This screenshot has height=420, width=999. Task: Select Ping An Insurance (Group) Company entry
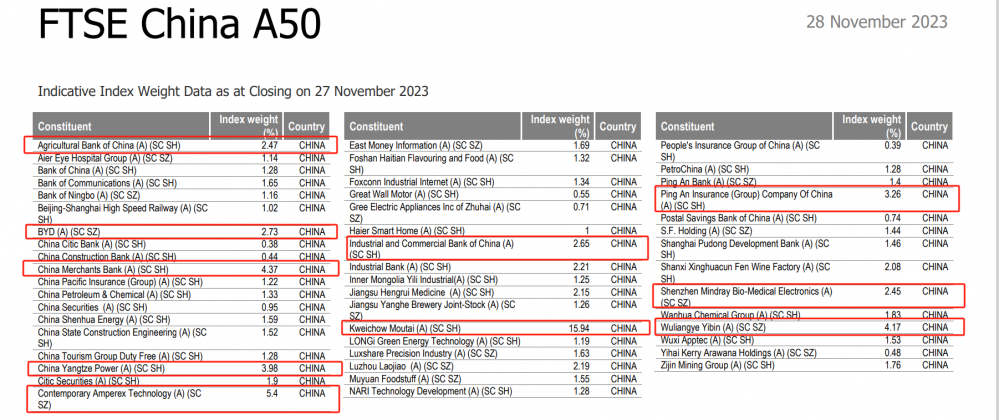pos(746,199)
